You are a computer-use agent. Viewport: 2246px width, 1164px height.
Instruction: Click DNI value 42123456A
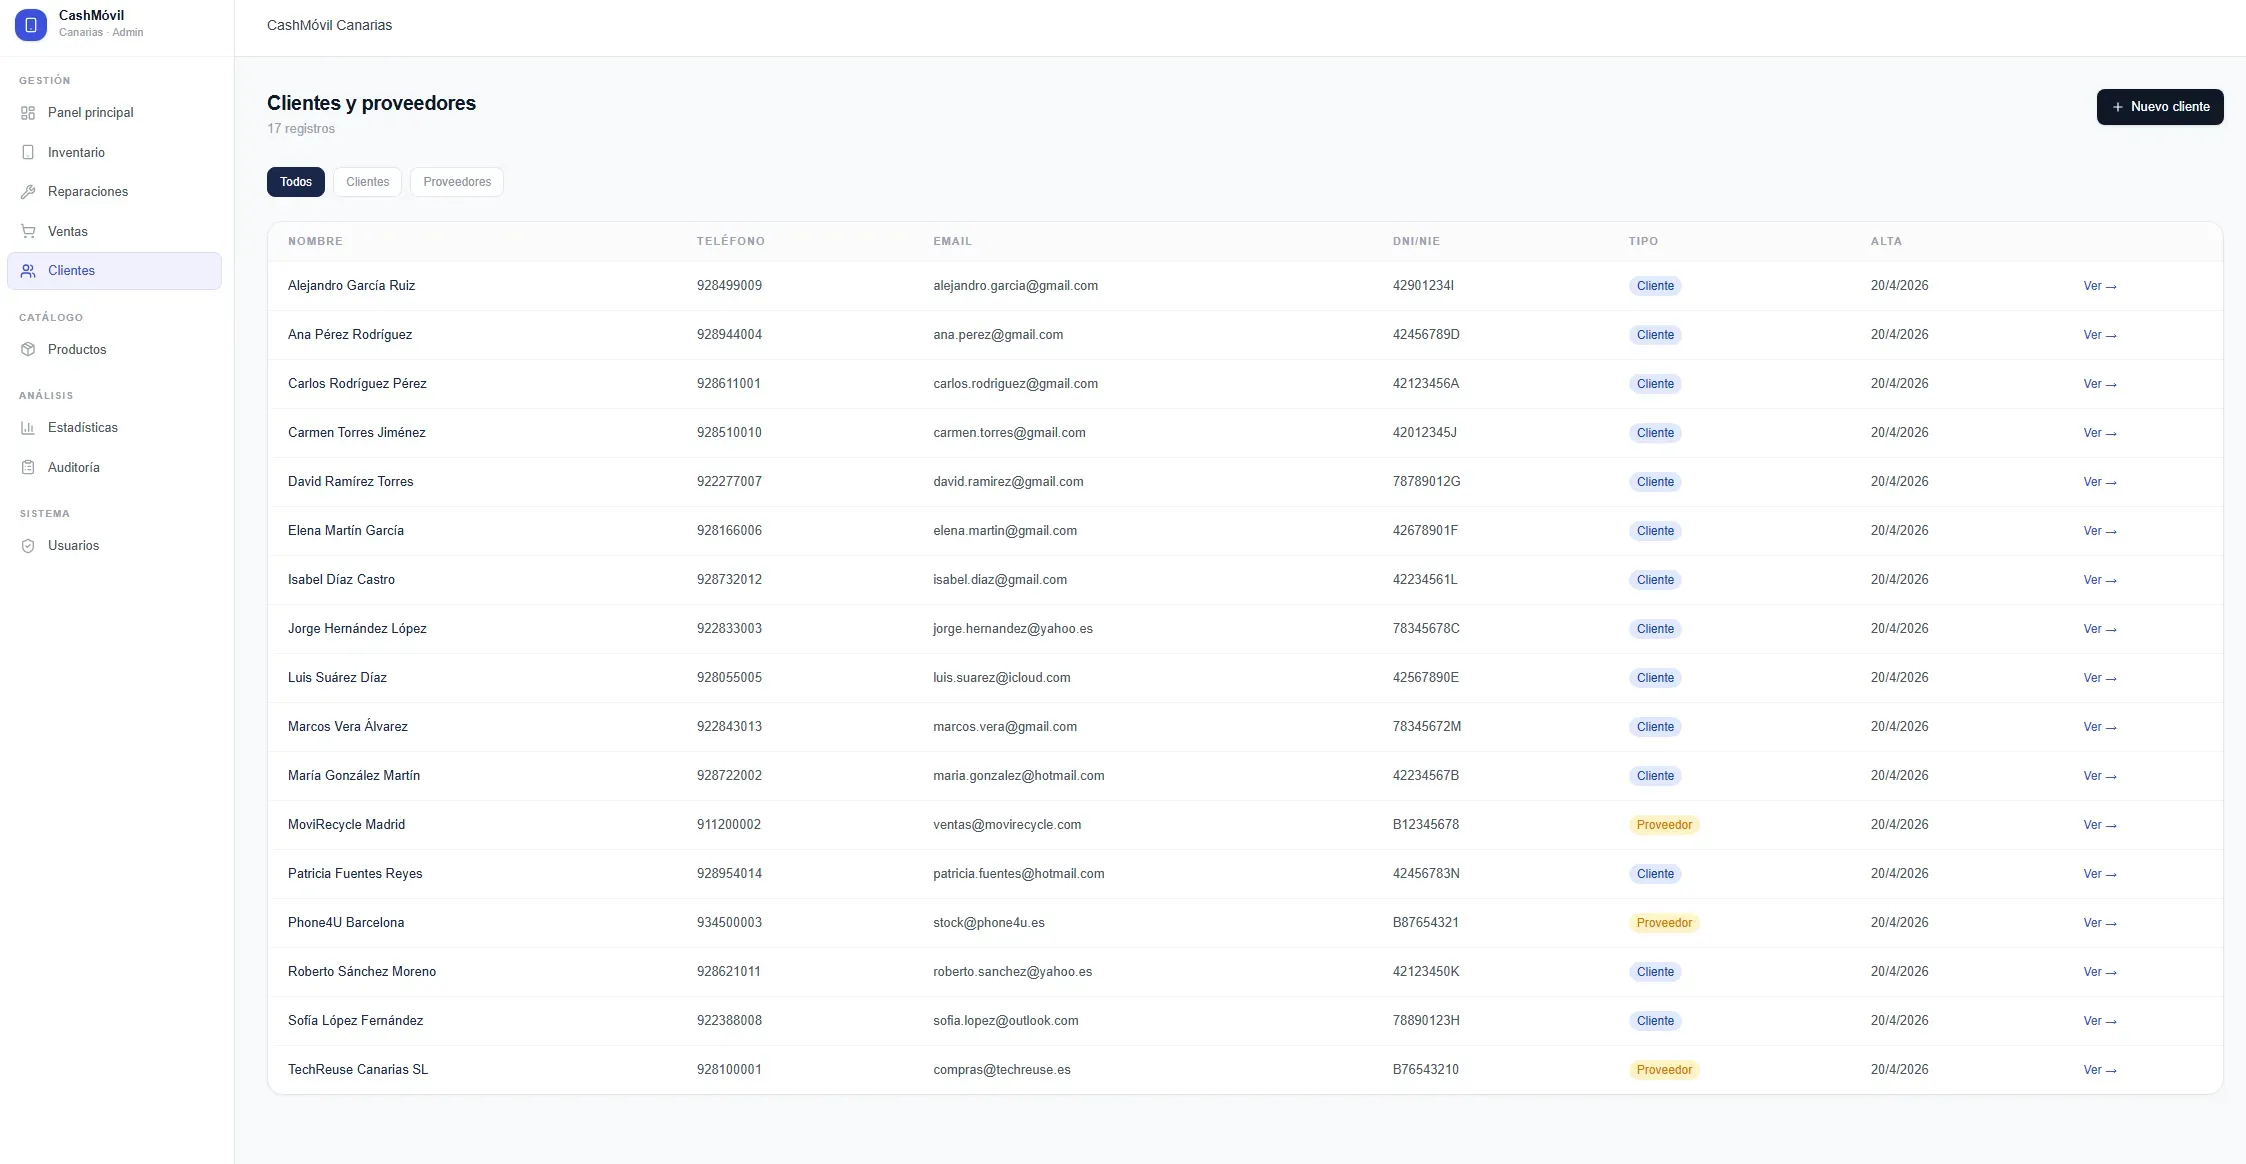tap(1426, 384)
